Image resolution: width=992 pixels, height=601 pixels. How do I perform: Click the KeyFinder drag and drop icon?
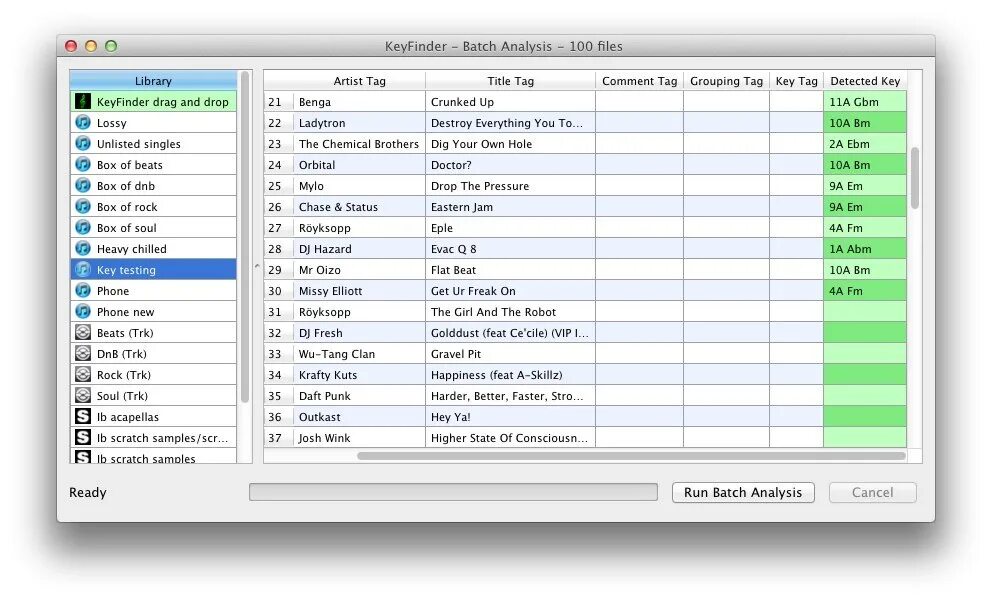(83, 101)
